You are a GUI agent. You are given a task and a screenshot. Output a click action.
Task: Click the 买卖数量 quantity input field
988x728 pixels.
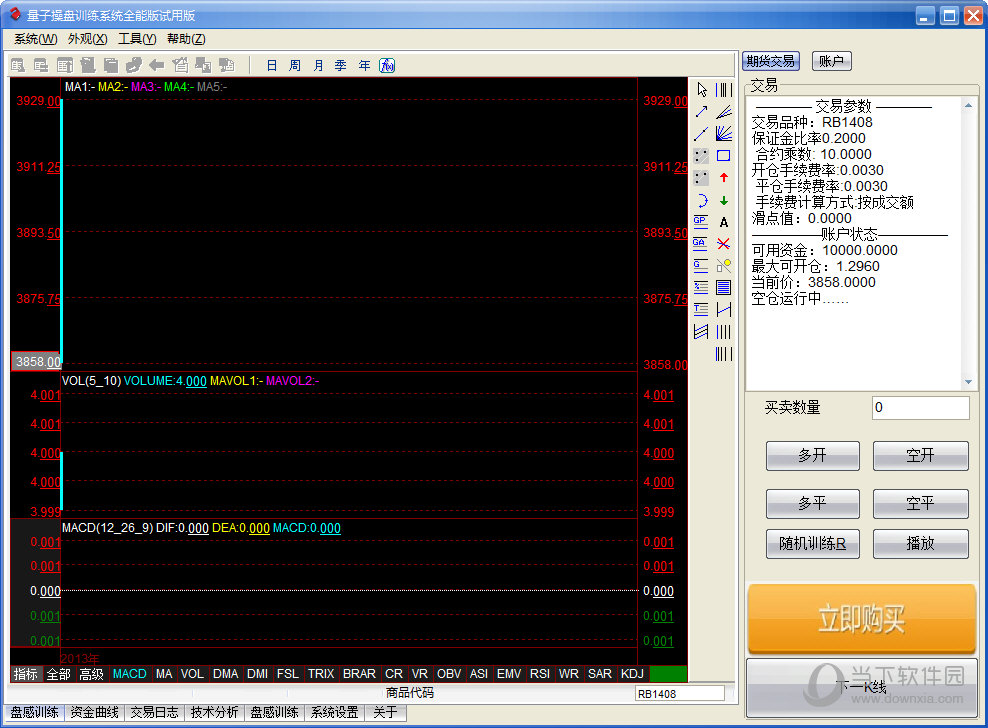click(x=920, y=408)
